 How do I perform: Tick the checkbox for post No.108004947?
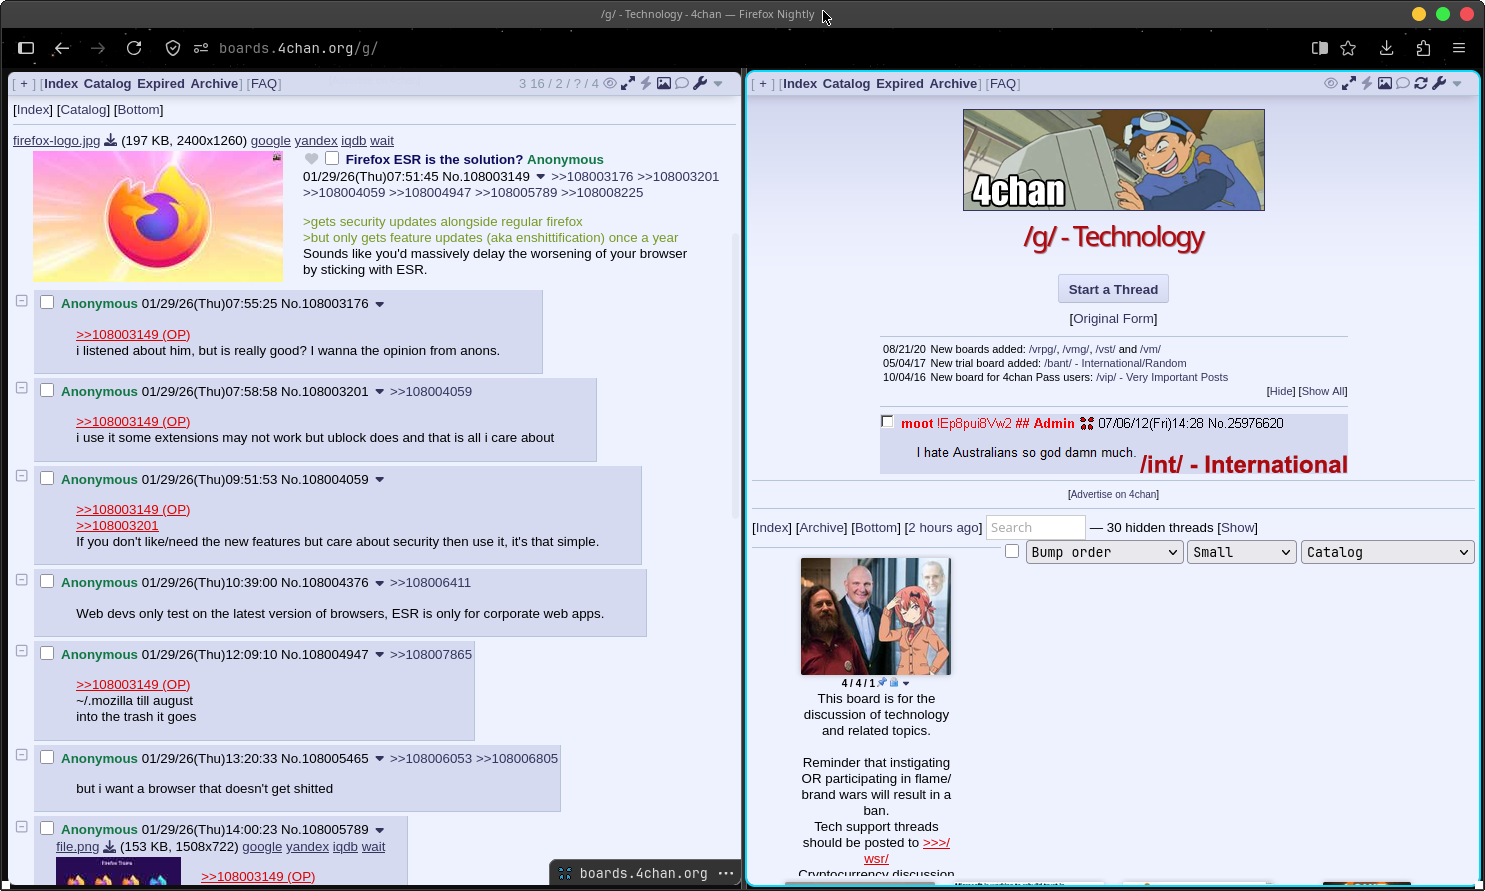click(47, 653)
